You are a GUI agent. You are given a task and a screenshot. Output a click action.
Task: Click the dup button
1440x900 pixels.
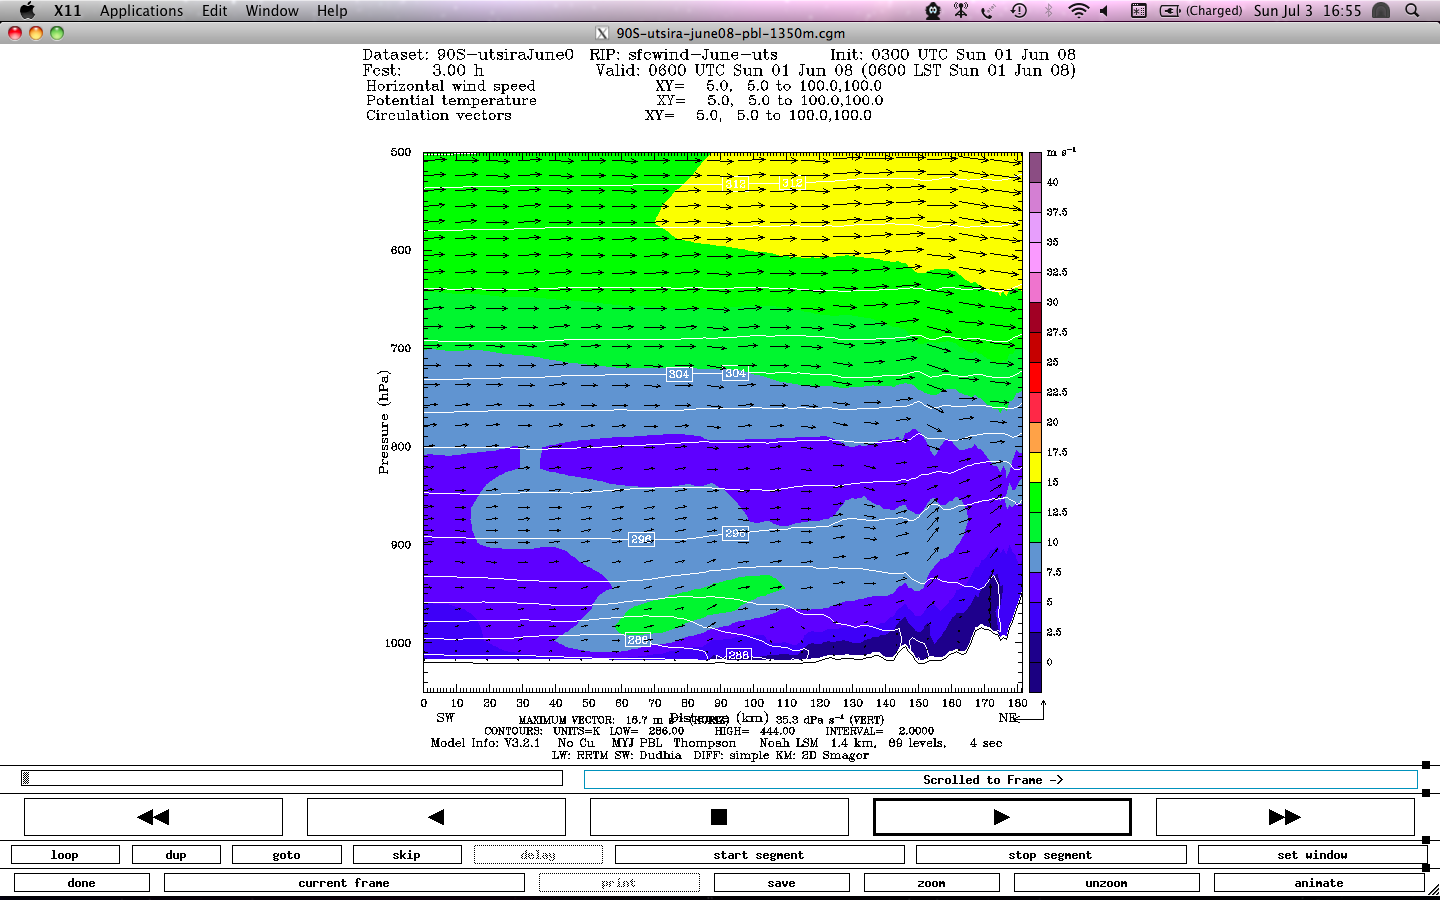(x=176, y=855)
